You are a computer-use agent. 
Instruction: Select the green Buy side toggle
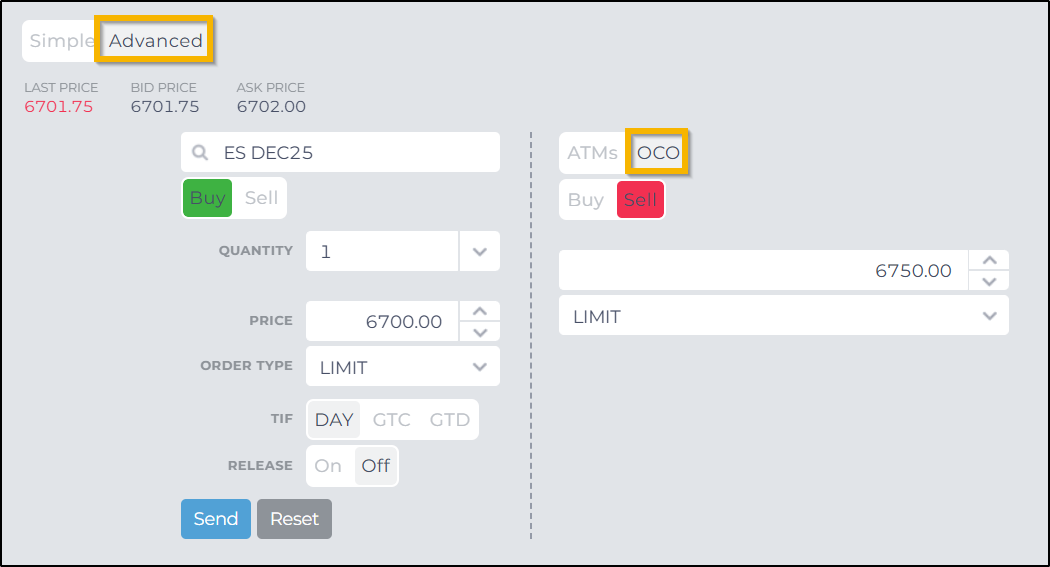tap(208, 198)
